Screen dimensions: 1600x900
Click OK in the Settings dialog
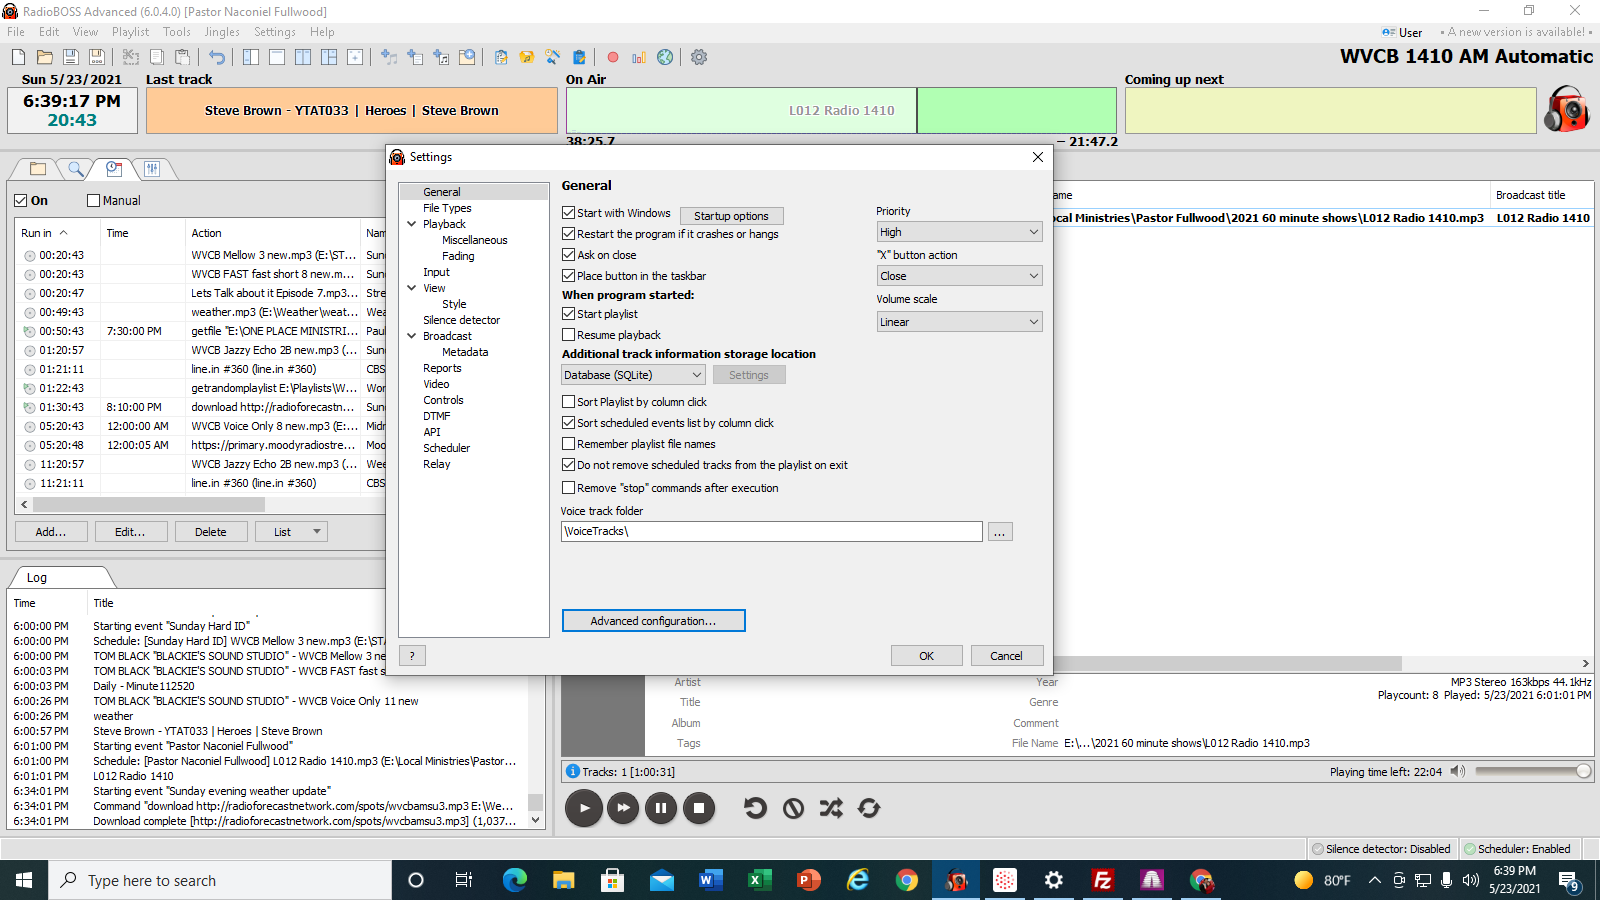[x=927, y=656]
